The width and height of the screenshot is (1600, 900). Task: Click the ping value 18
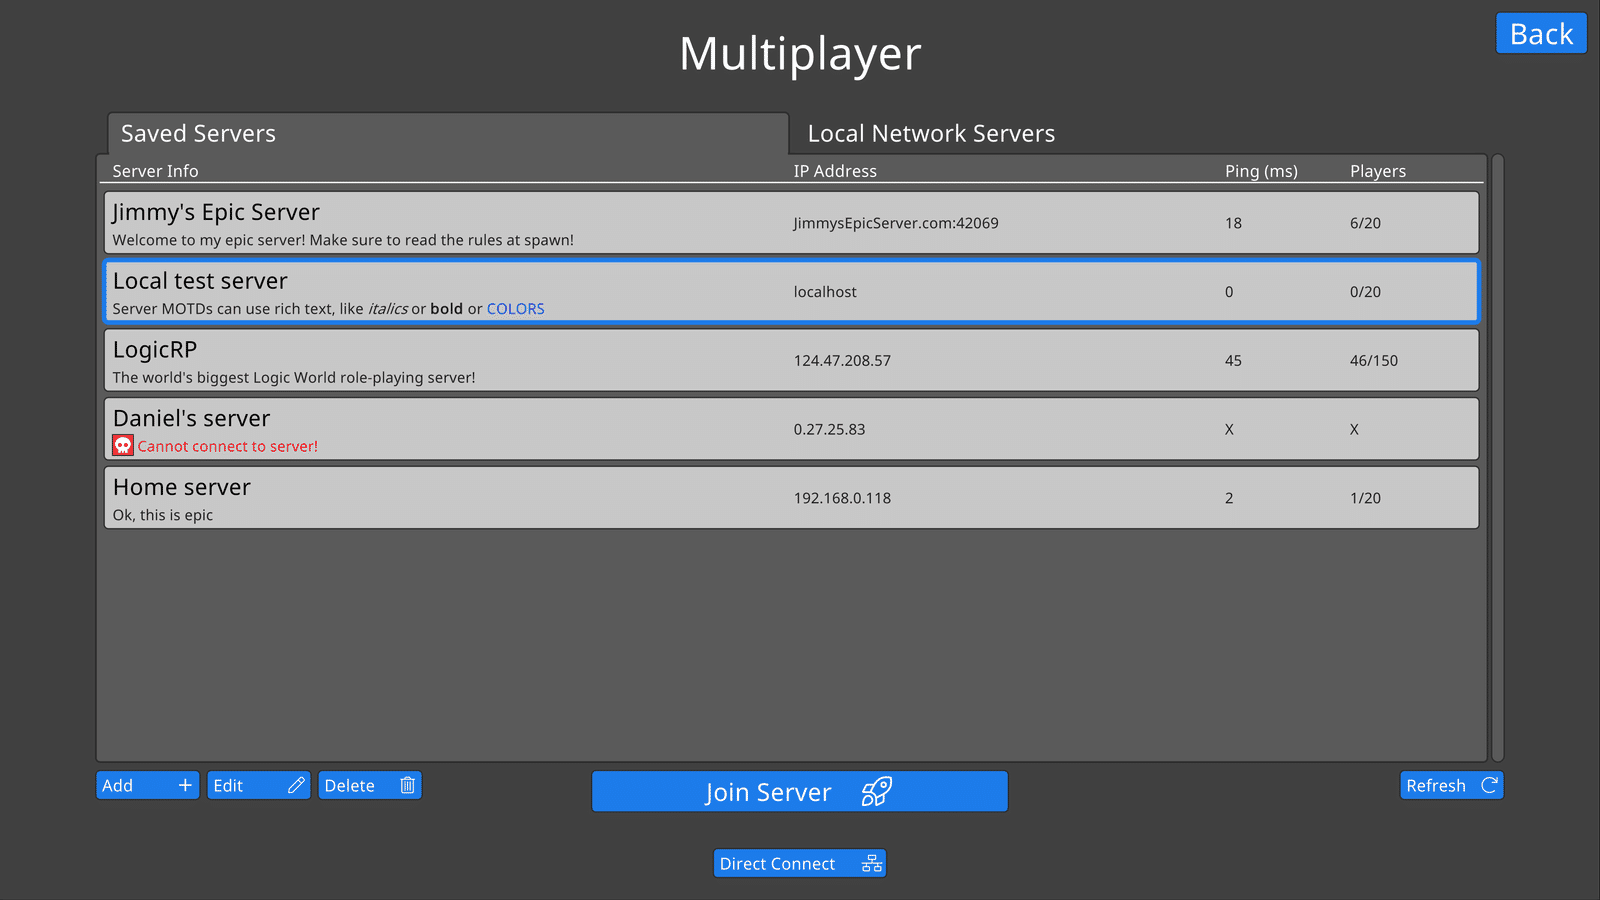click(1233, 223)
